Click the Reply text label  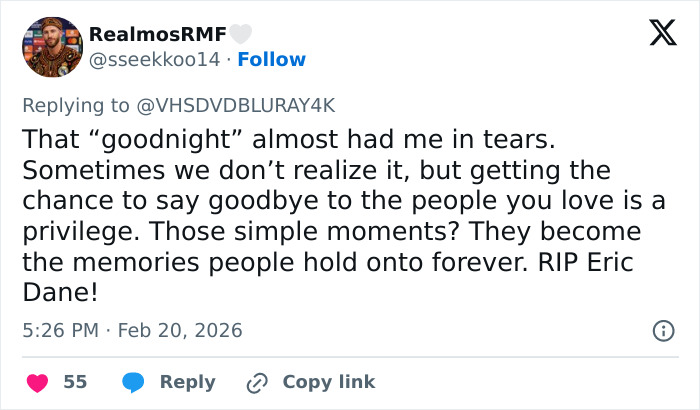187,382
